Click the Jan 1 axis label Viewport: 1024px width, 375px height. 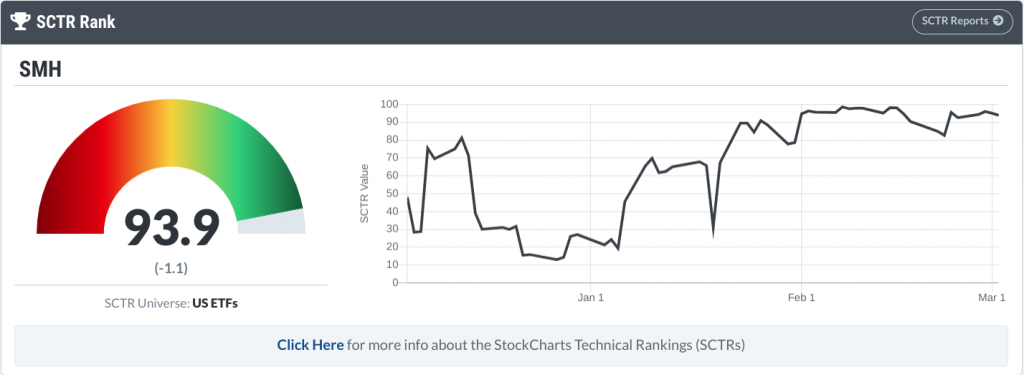point(590,298)
